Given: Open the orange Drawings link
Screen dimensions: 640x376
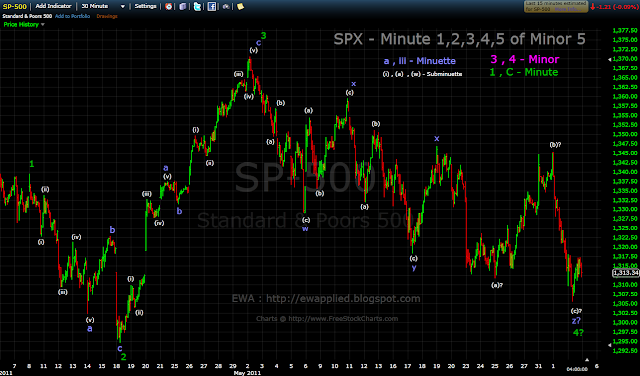Looking at the screenshot, I should pyautogui.click(x=107, y=16).
